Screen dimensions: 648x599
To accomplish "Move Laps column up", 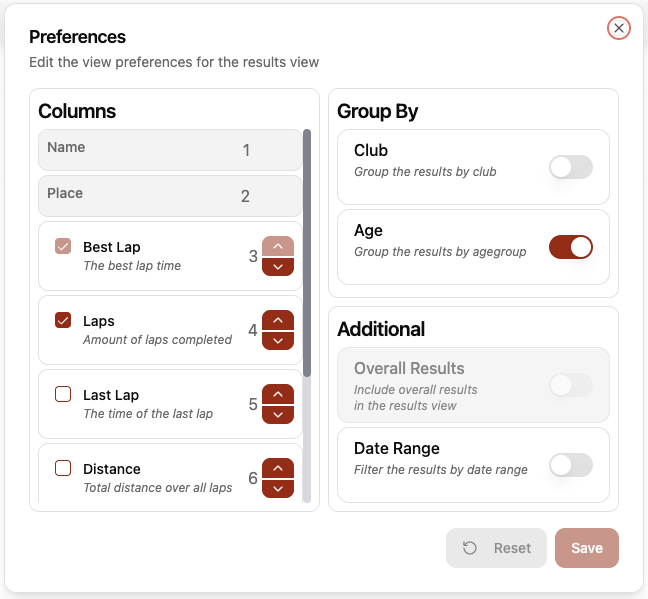I will (278, 320).
